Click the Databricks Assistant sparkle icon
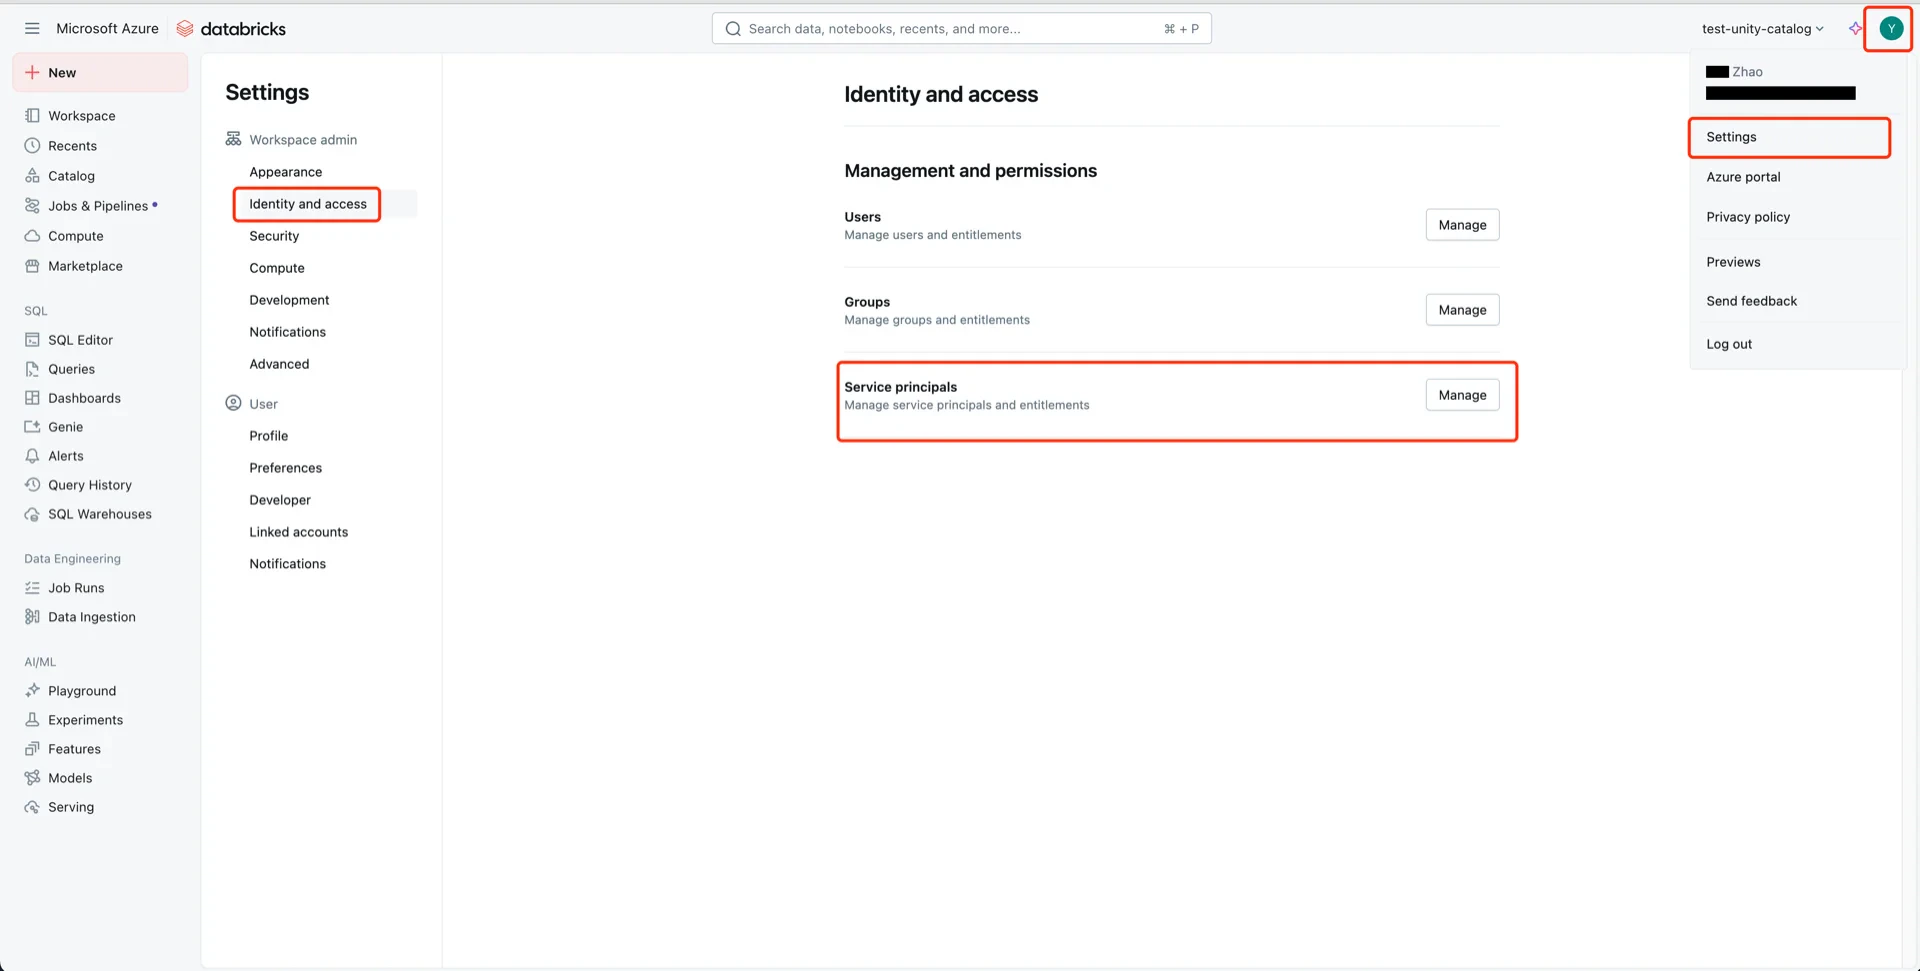This screenshot has height=971, width=1920. click(x=1855, y=29)
